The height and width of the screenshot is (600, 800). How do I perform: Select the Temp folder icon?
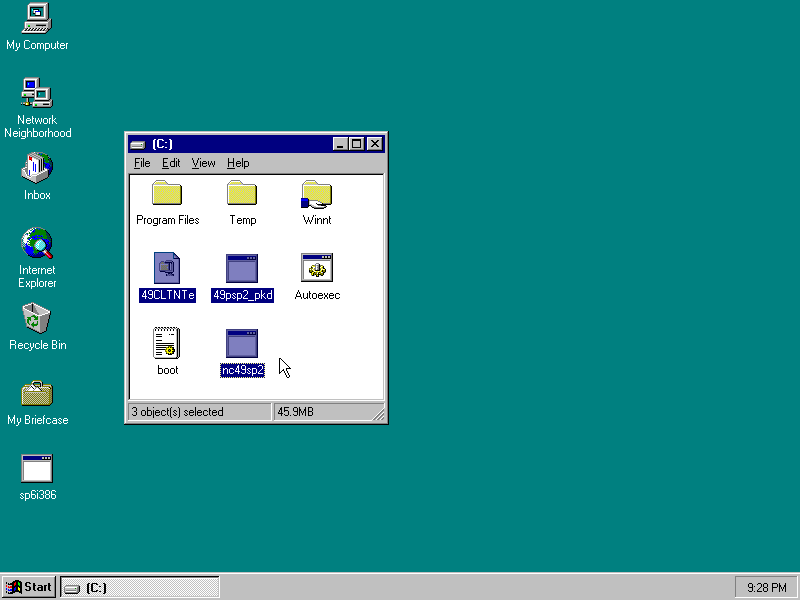click(242, 193)
